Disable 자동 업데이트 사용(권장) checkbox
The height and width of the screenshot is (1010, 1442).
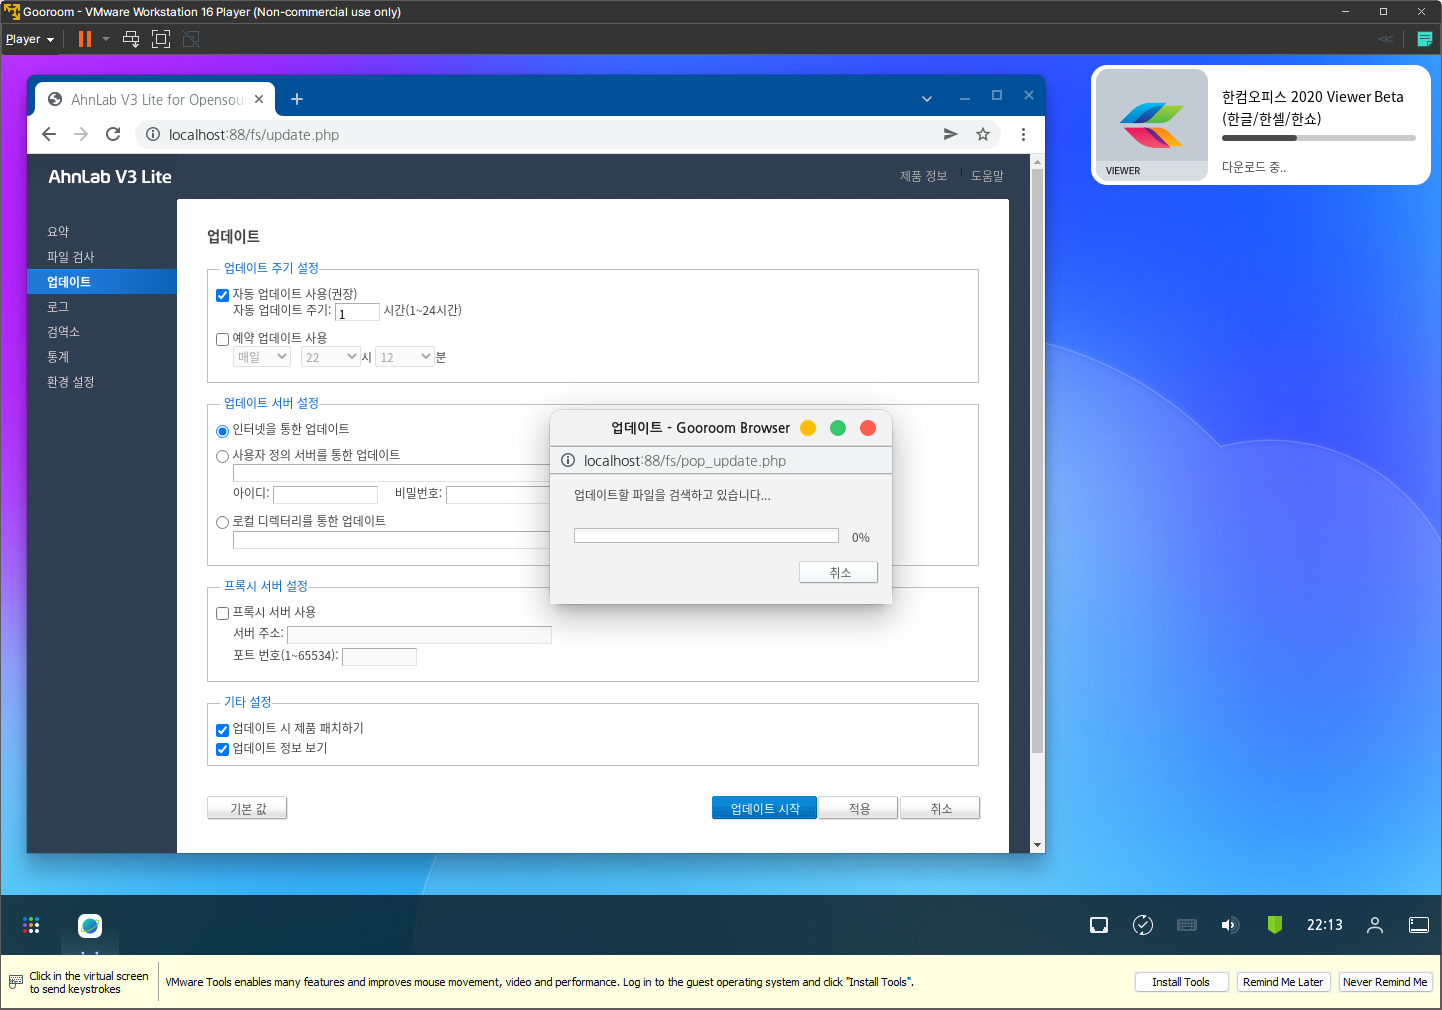click(x=222, y=294)
